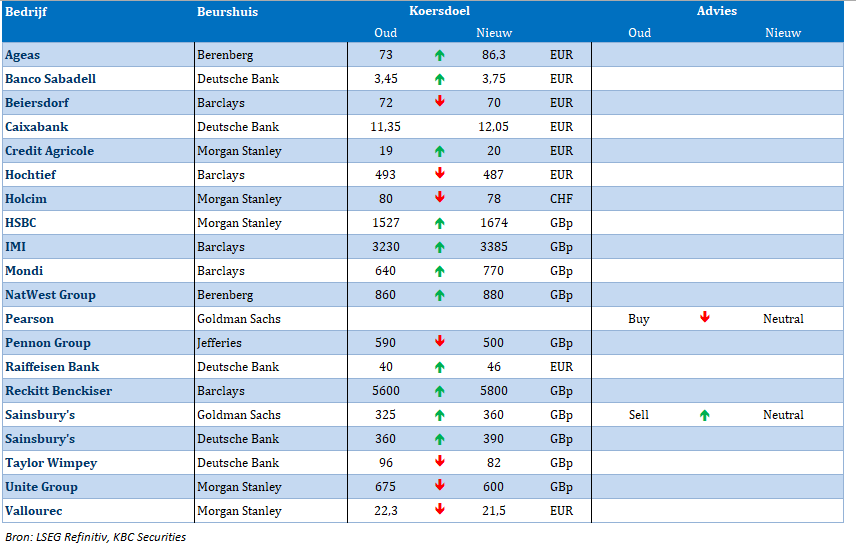Click the Oud subheader under Koersdoel

click(385, 33)
